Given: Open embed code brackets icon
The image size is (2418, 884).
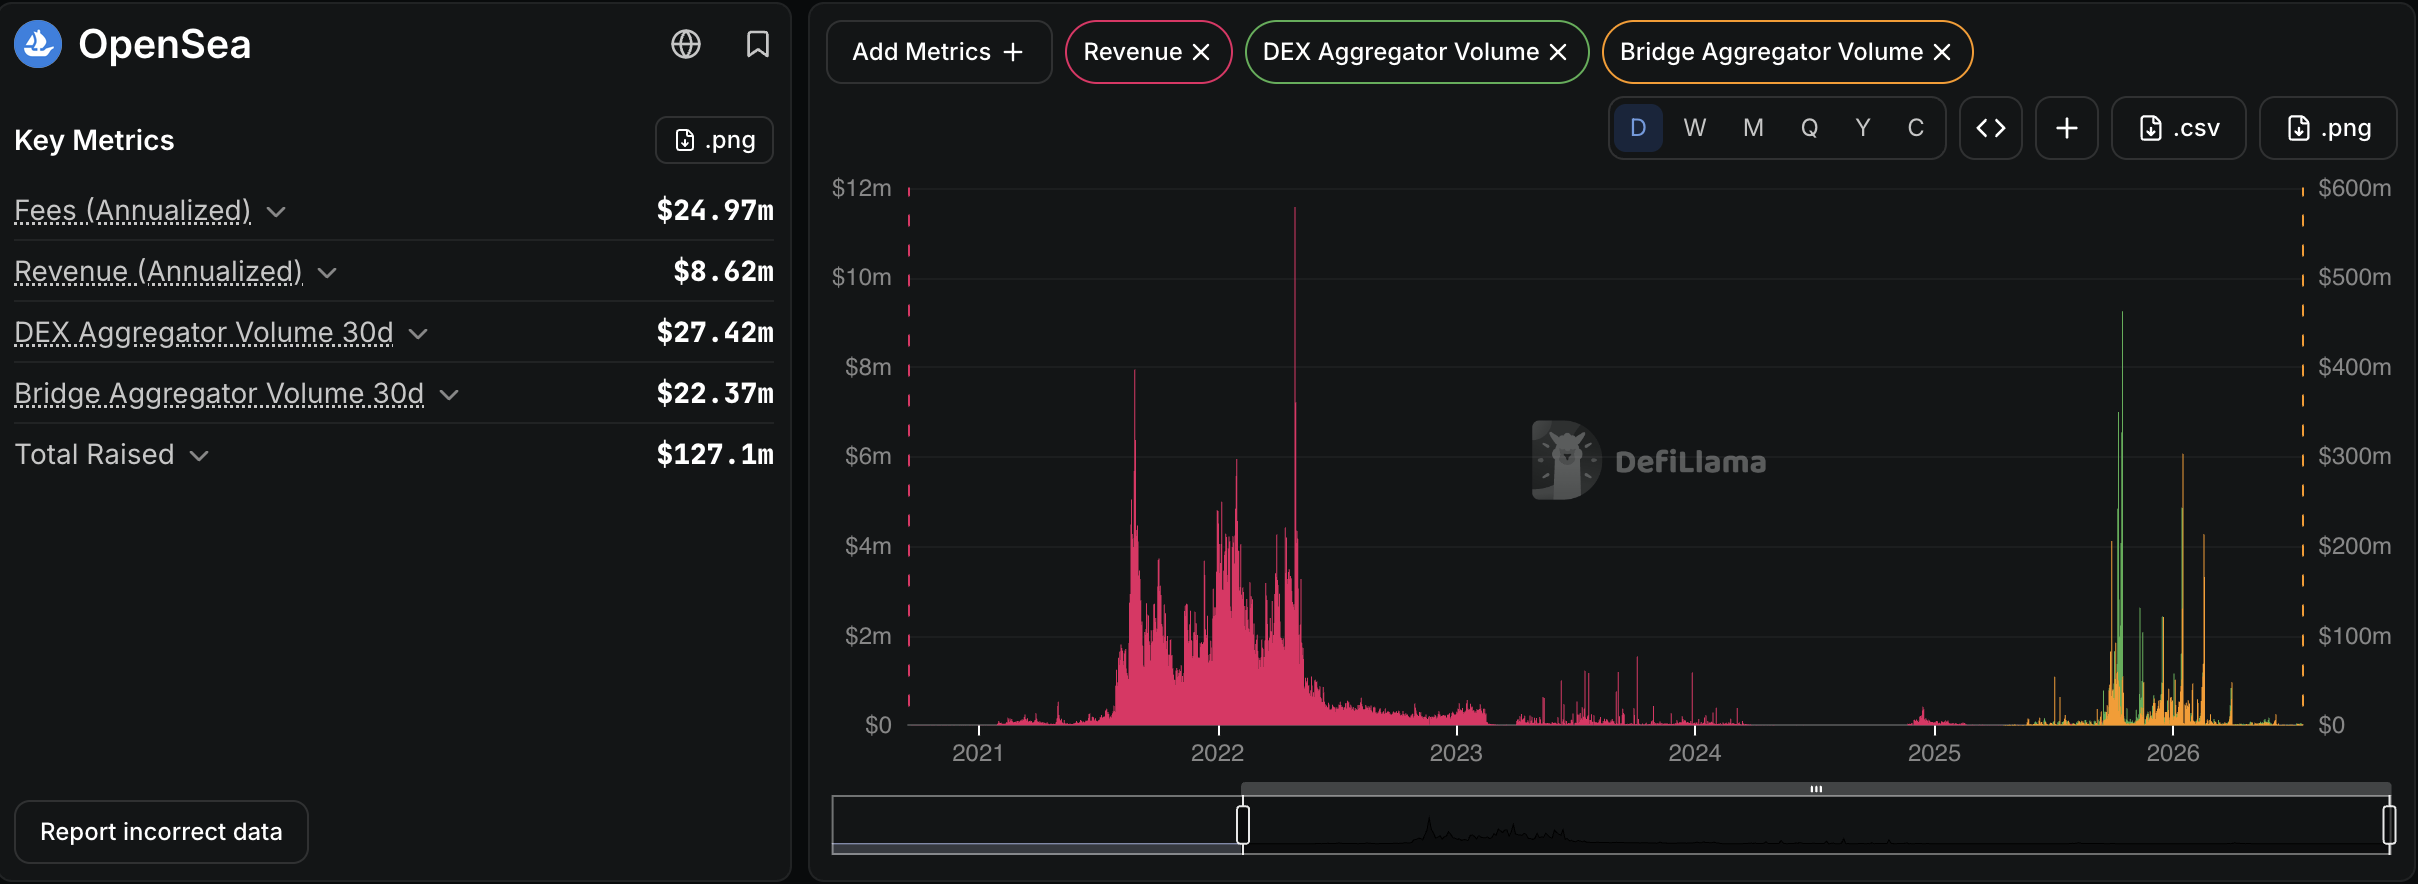Looking at the screenshot, I should (x=1990, y=128).
